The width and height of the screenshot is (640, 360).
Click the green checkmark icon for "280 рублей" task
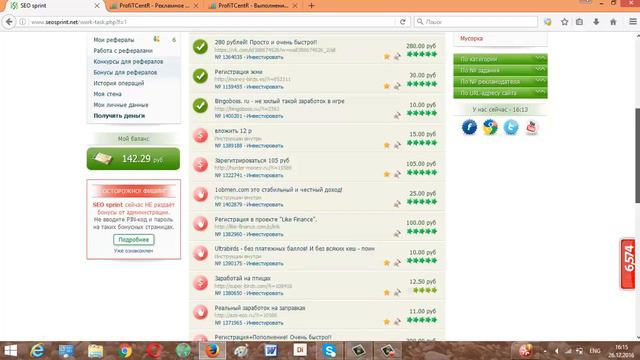(x=200, y=47)
